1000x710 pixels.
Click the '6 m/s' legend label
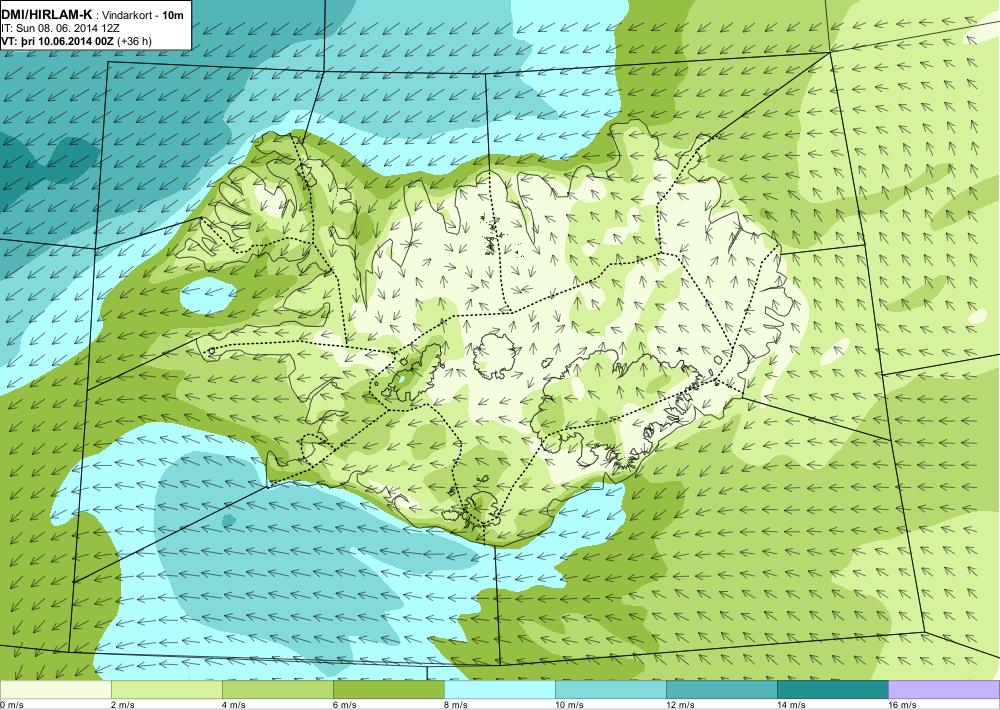pos(344,705)
